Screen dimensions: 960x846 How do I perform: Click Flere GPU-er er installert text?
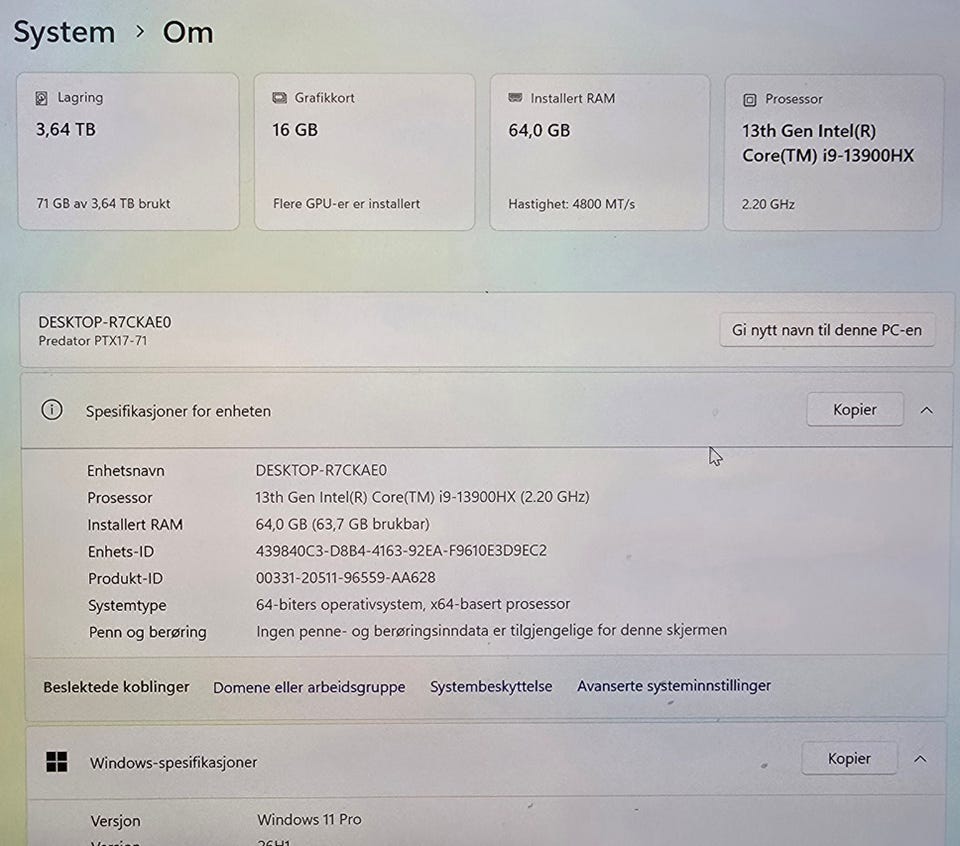point(347,203)
